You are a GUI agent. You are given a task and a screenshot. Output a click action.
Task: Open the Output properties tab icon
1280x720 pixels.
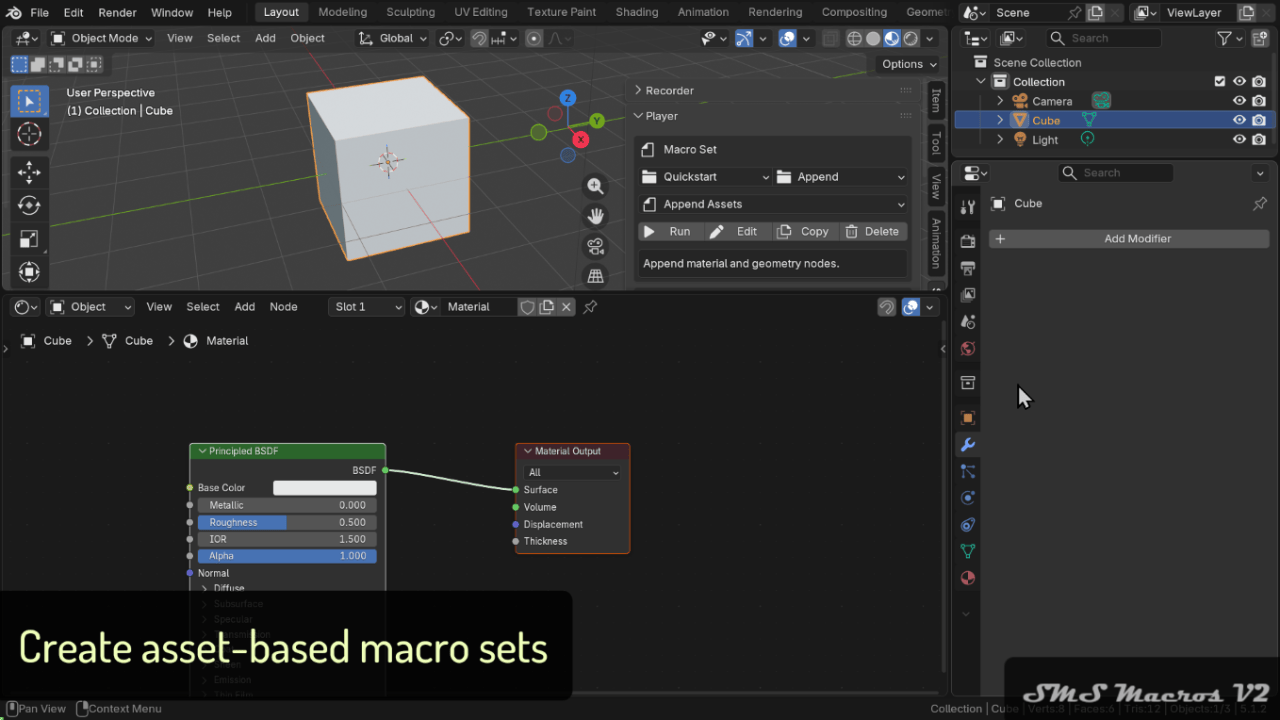(968, 268)
